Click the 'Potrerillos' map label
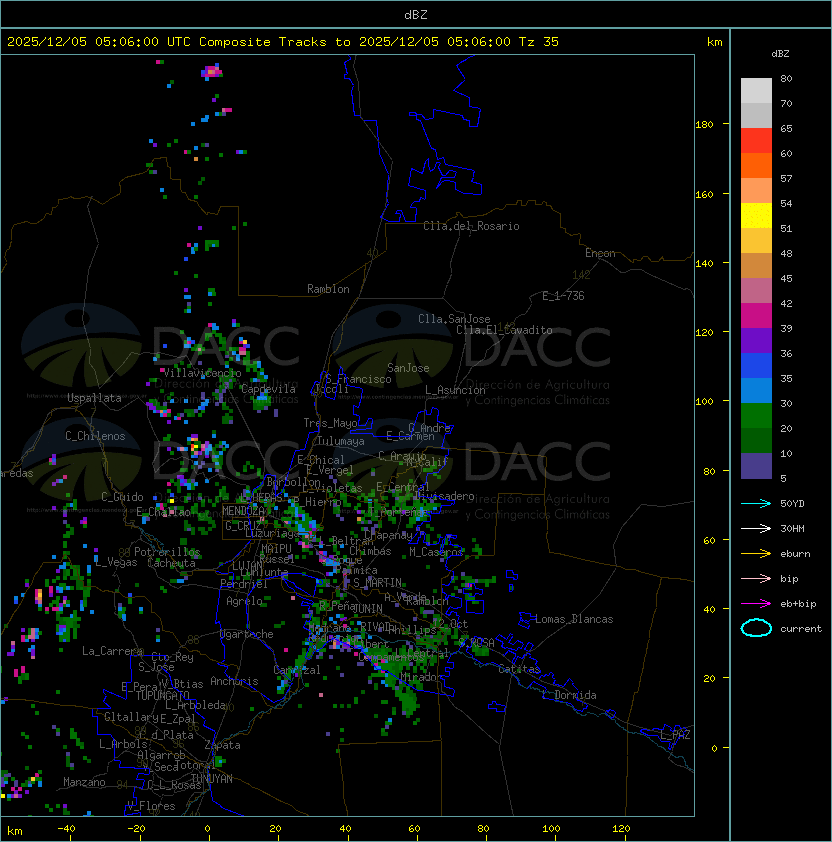Viewport: 832px width, 842px height. coord(167,552)
